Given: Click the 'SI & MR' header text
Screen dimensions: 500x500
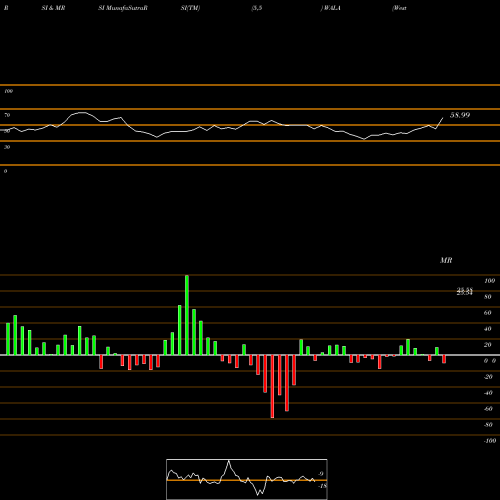Looking at the screenshot, I should point(53,8).
